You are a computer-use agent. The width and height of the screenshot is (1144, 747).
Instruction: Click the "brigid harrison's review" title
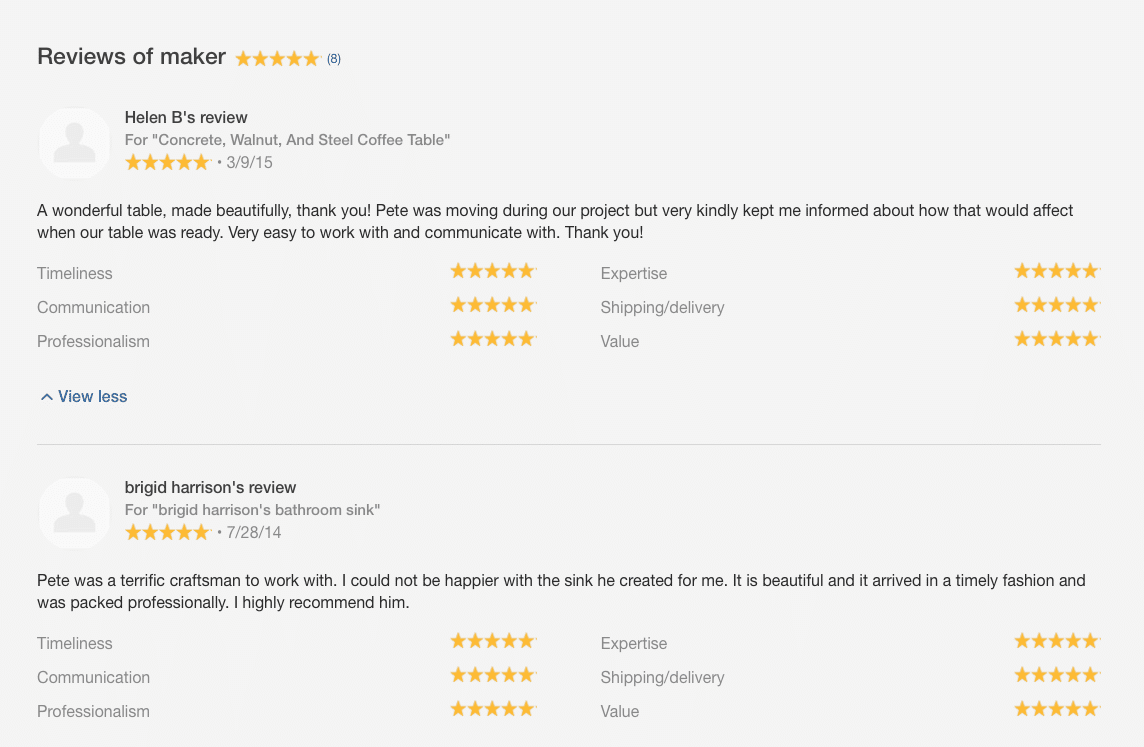[210, 488]
